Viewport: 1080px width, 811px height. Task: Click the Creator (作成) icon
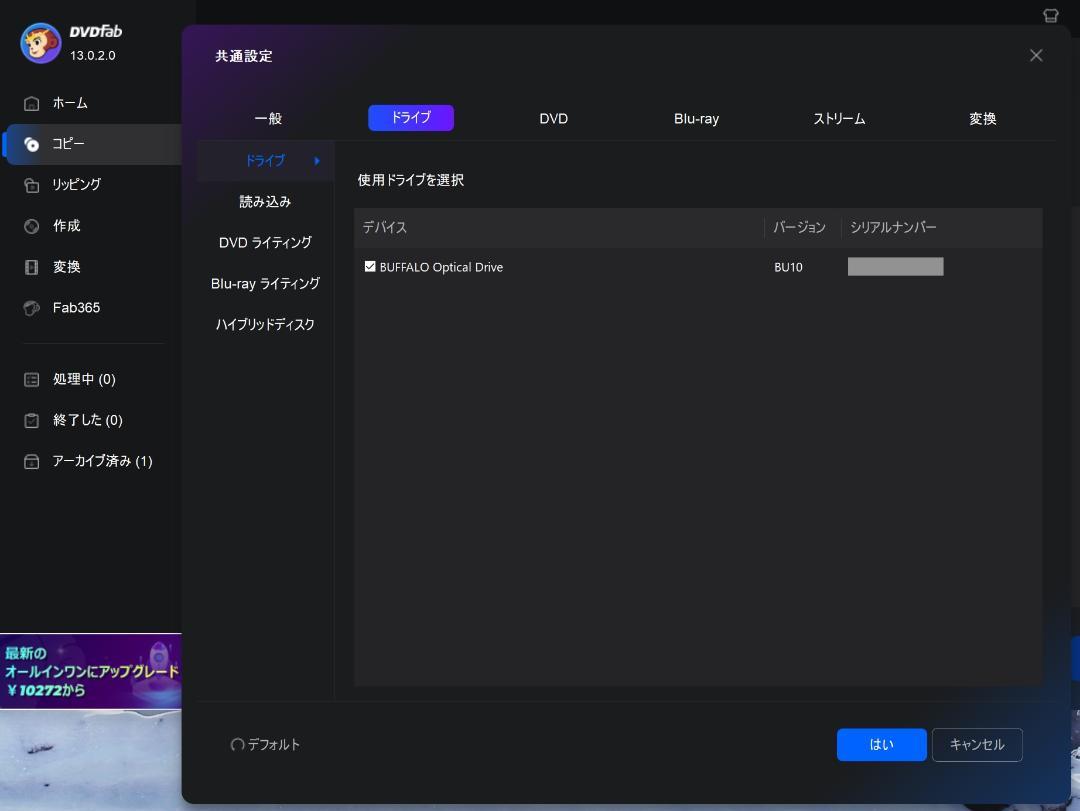[x=32, y=226]
